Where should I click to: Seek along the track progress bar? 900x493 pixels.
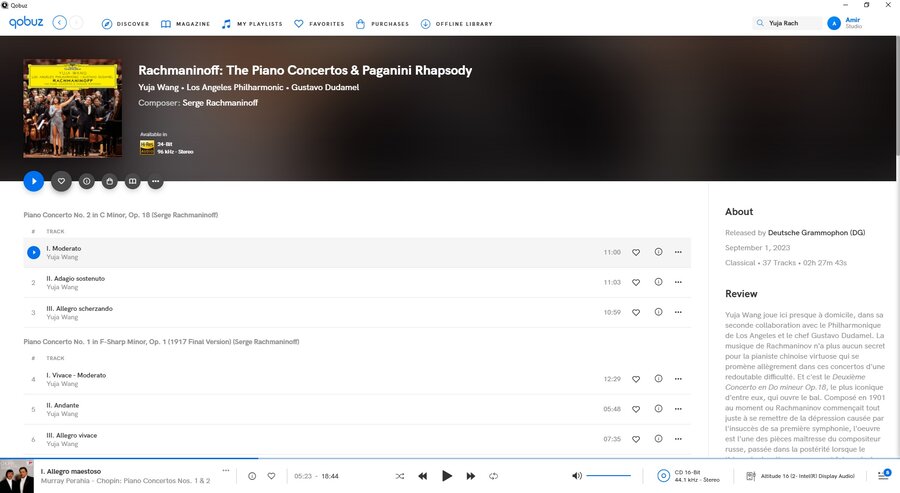pyautogui.click(x=450, y=459)
